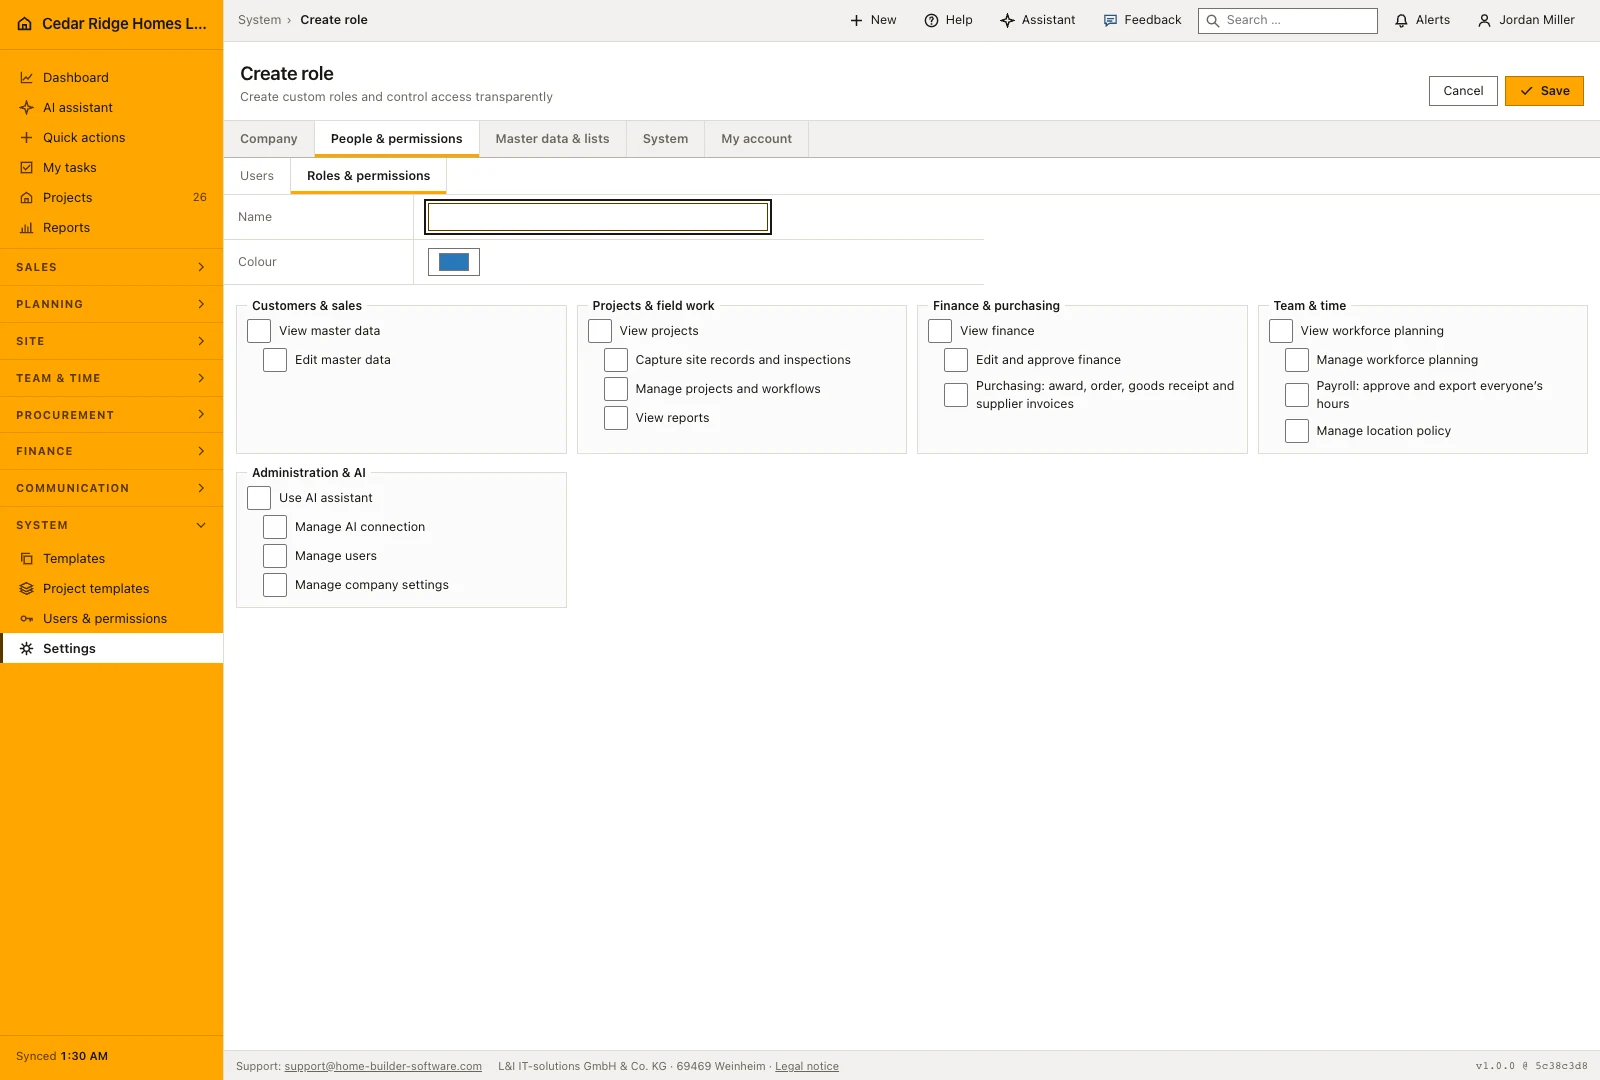
Task: Select the Roles & permissions sub-tab
Action: (x=369, y=176)
